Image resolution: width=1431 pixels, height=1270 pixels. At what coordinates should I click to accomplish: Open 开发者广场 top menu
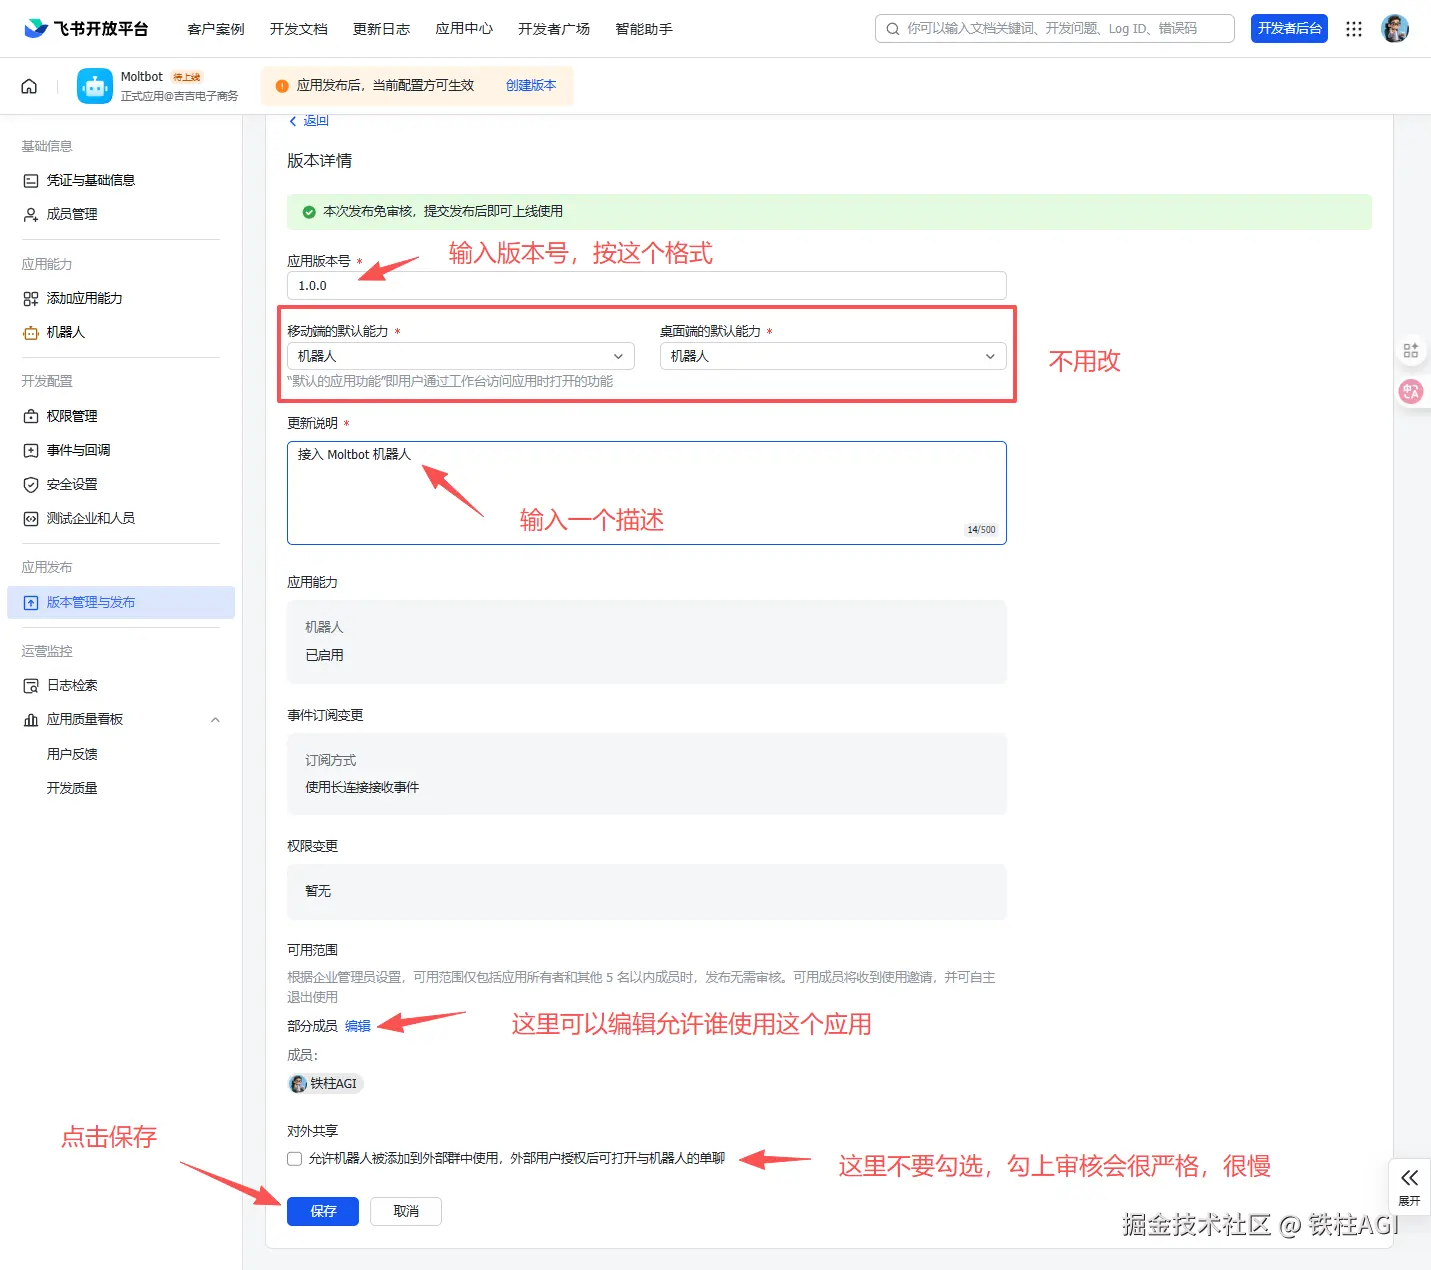pyautogui.click(x=554, y=29)
